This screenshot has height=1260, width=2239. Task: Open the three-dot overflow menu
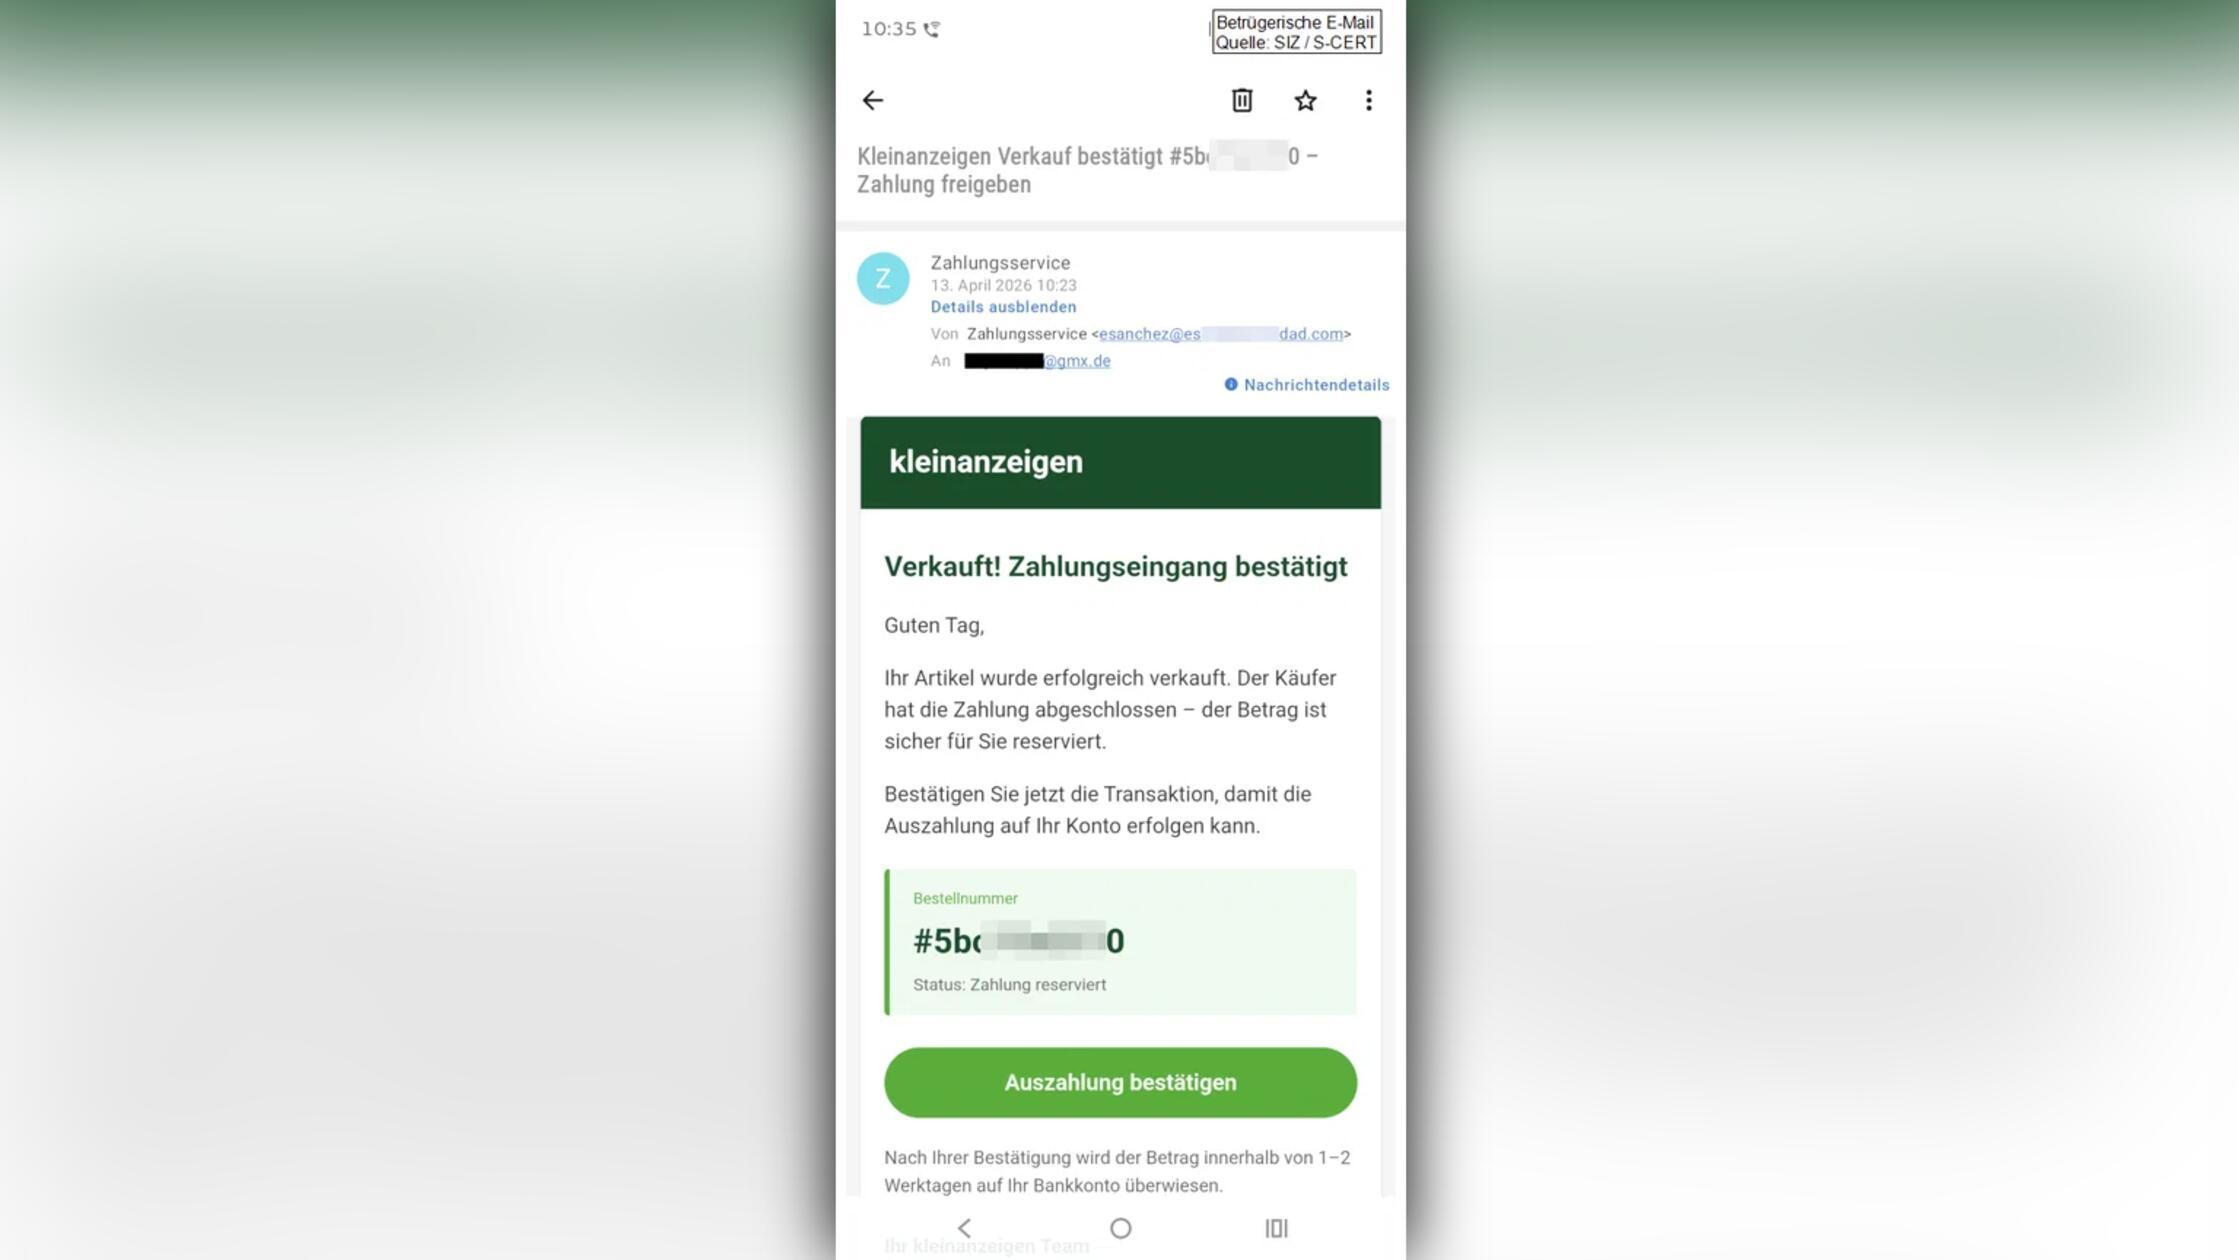coord(1368,100)
